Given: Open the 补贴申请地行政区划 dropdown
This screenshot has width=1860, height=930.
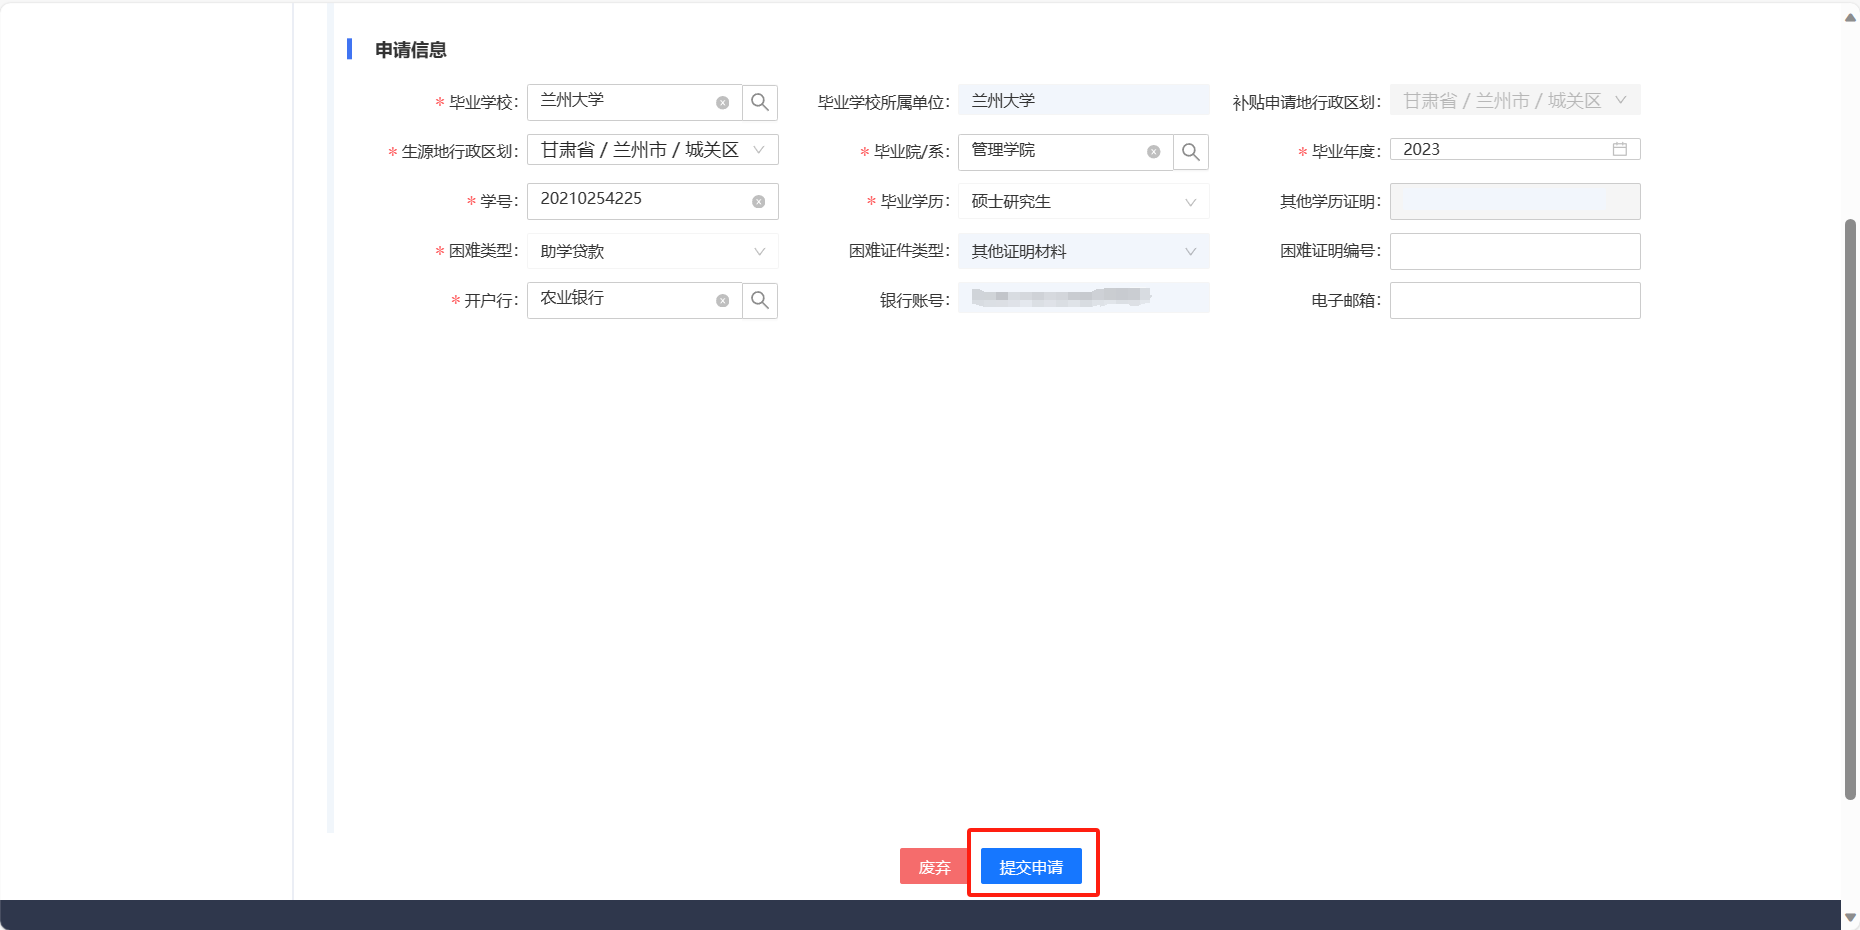Looking at the screenshot, I should (x=1620, y=100).
